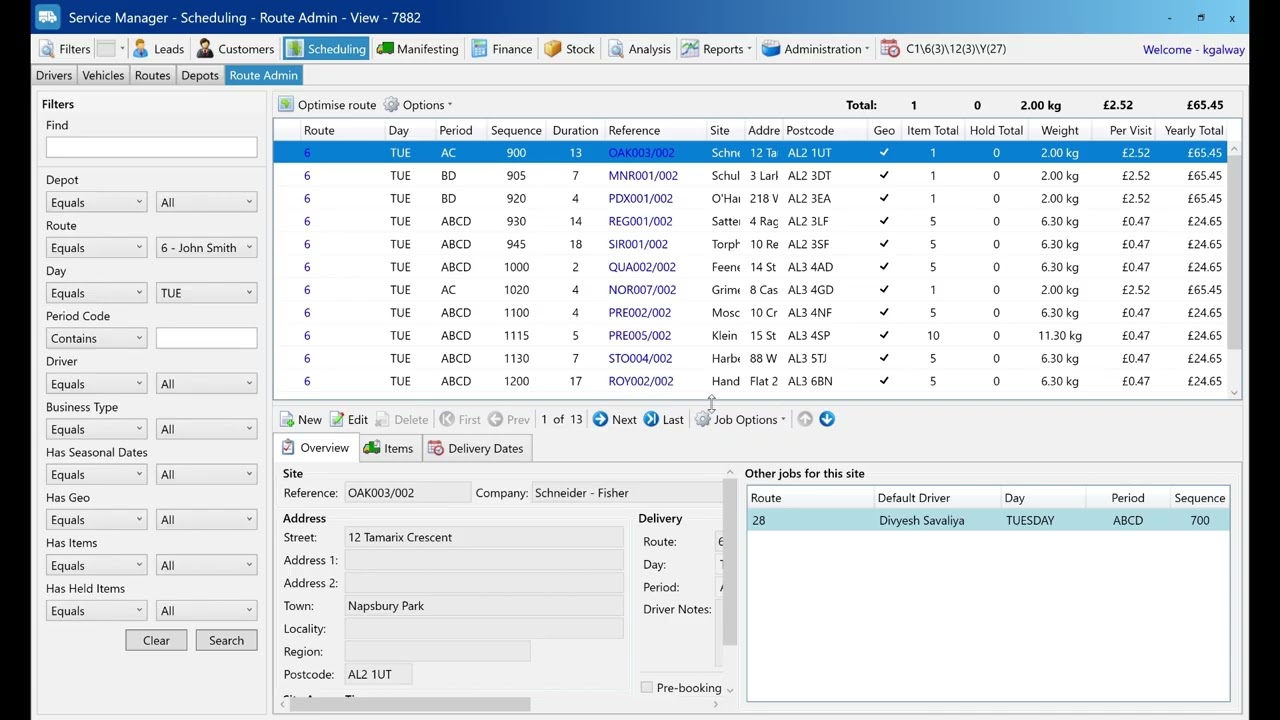
Task: Click the Find text field
Action: [x=151, y=148]
